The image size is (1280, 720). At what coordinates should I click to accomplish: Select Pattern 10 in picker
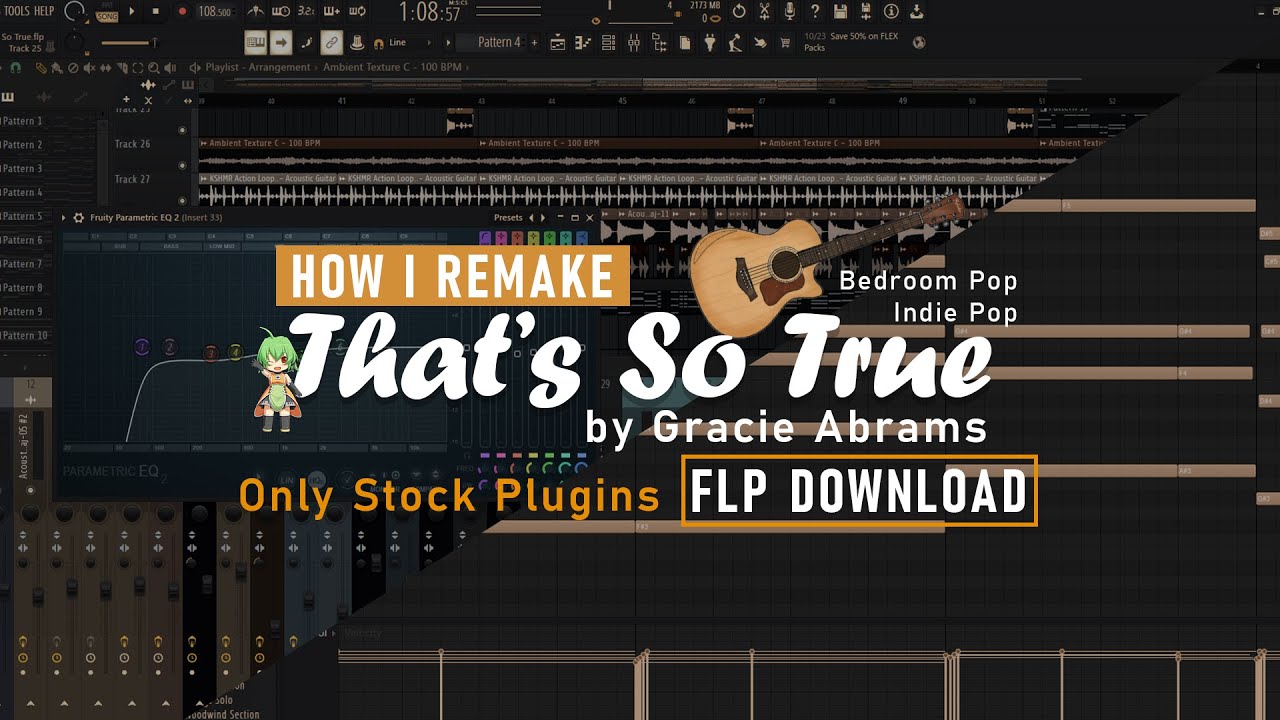pyautogui.click(x=26, y=336)
